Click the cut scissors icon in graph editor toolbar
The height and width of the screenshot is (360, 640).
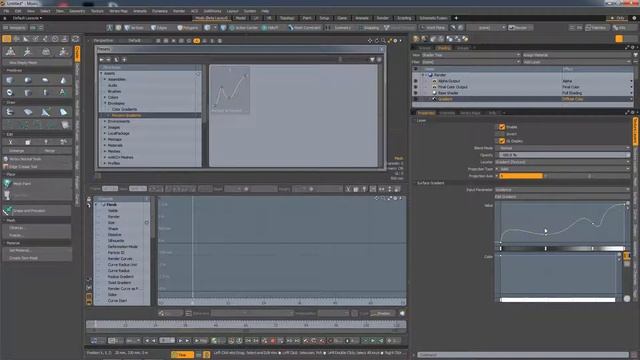click(x=348, y=189)
